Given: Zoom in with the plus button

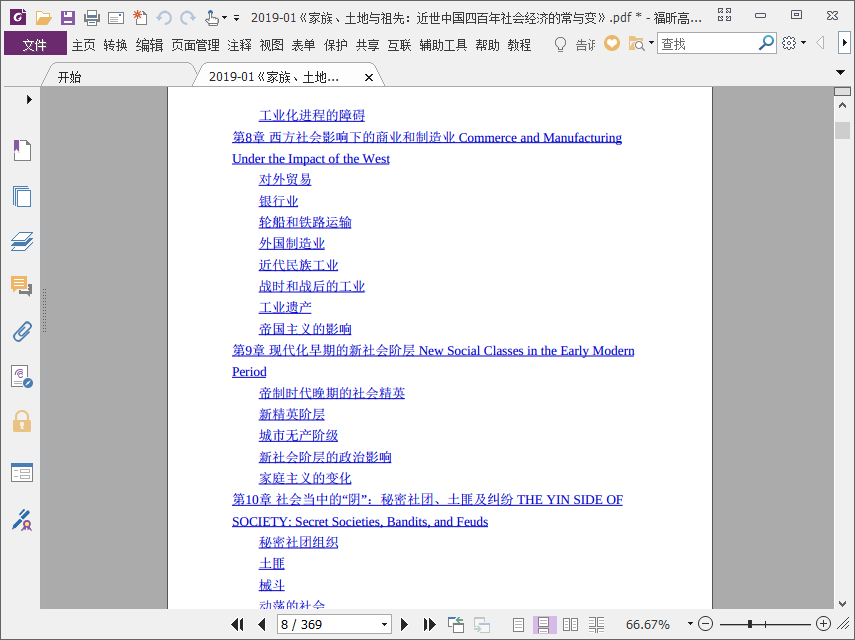Looking at the screenshot, I should tap(823, 624).
